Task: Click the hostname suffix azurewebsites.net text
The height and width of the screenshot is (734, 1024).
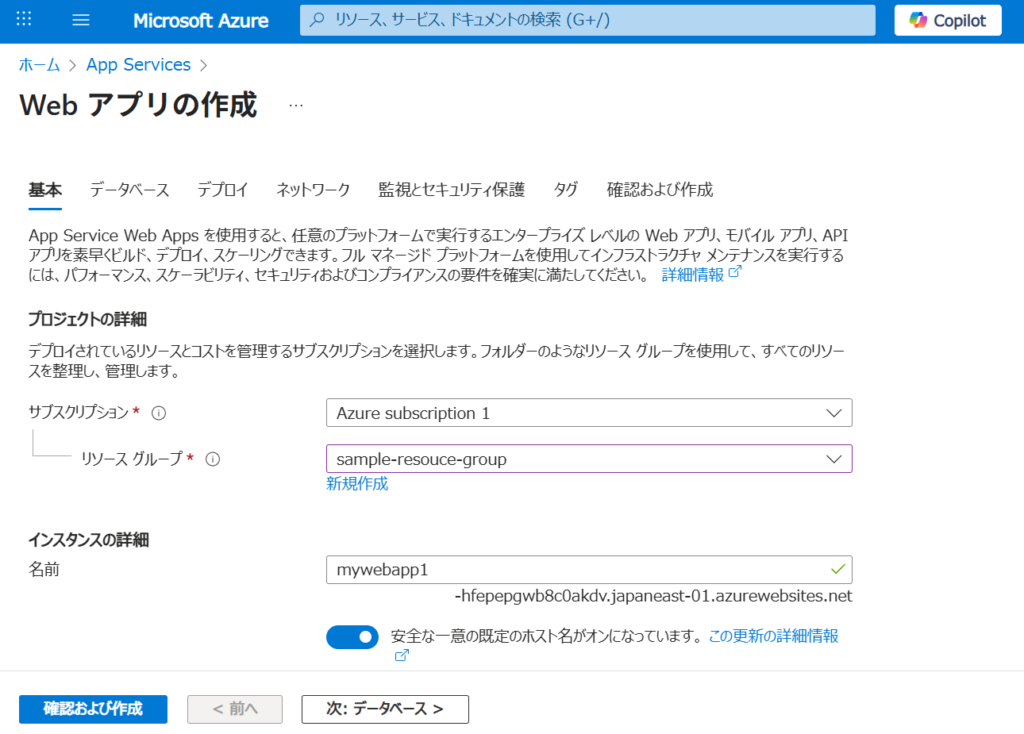Action: tap(654, 596)
